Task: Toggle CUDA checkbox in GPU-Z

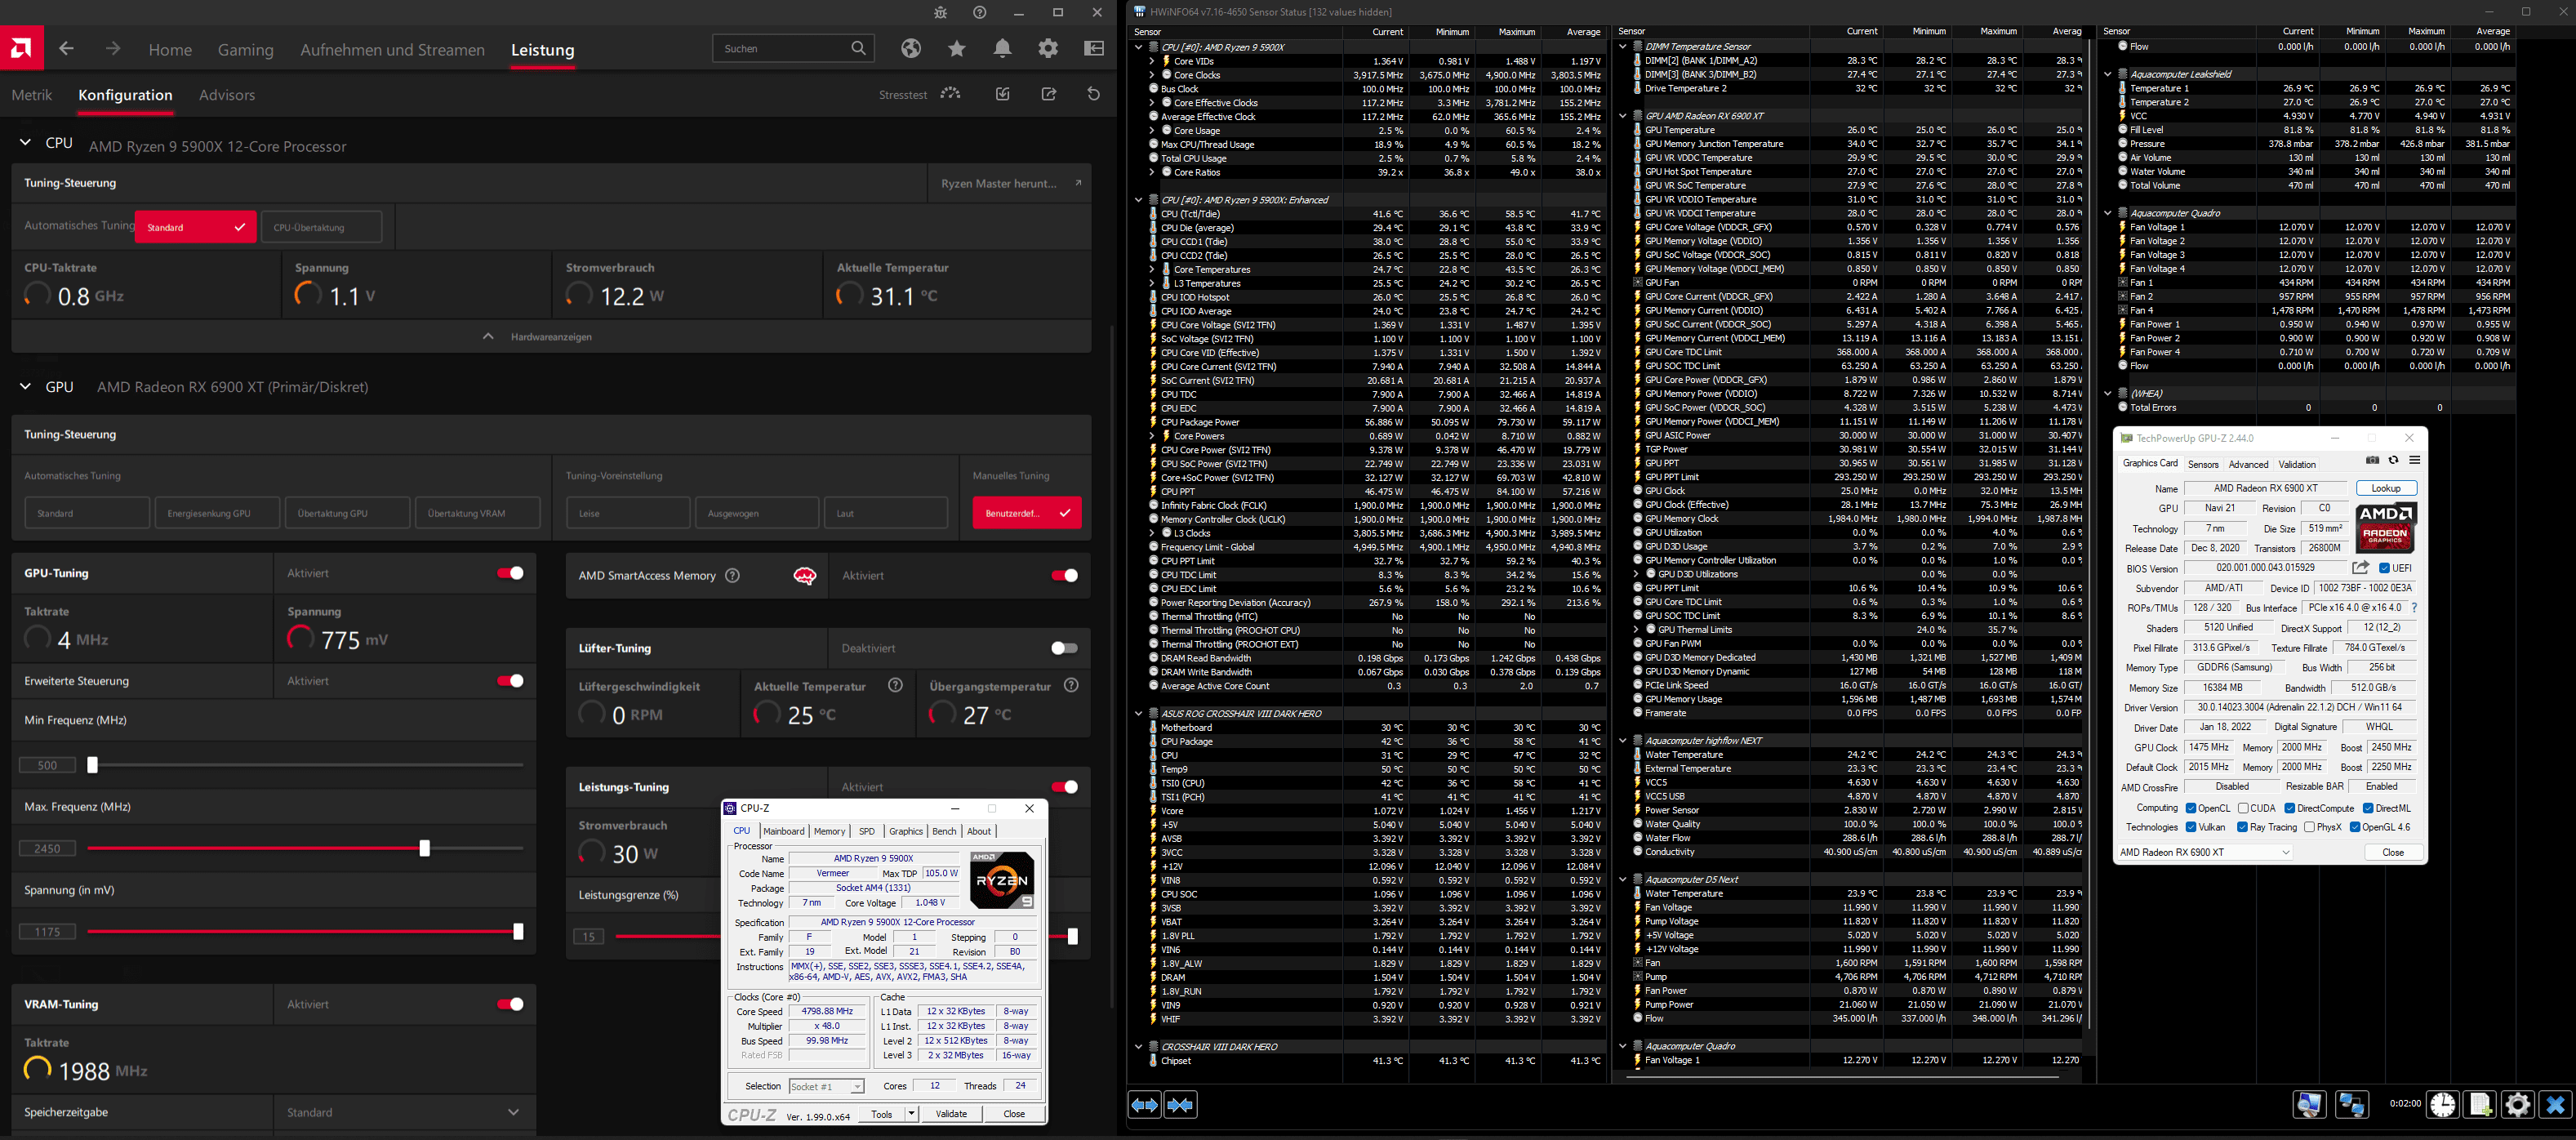Action: coord(2243,808)
